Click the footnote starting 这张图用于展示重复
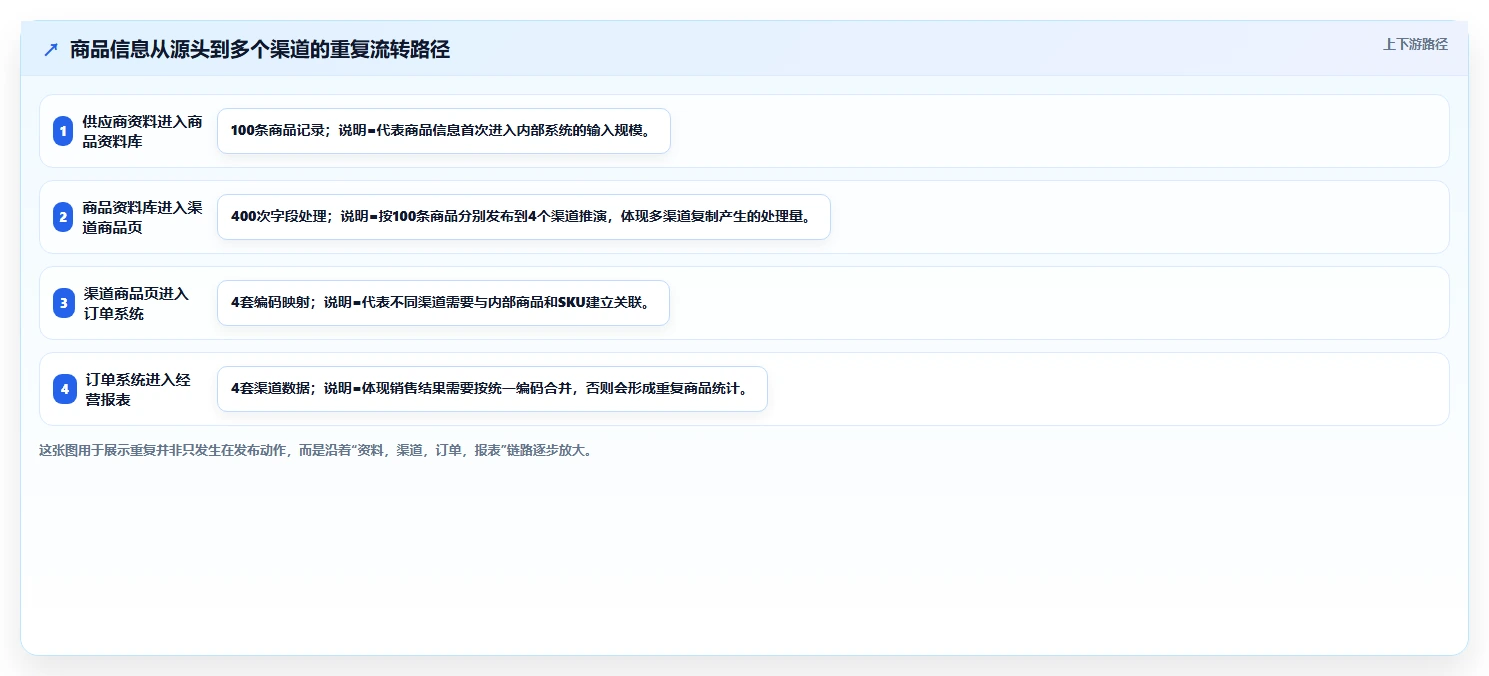The image size is (1489, 676). pos(317,450)
